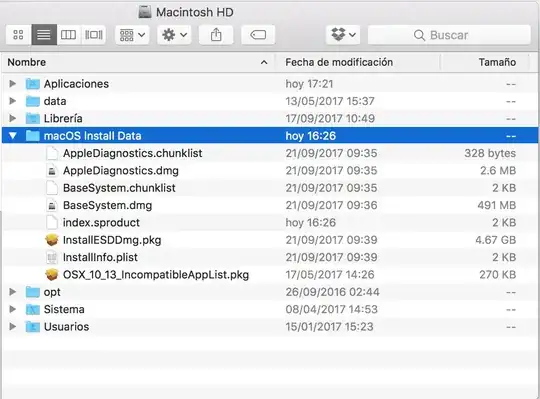Switch to Cover Flow view
This screenshot has width=540, height=399.
(94, 35)
